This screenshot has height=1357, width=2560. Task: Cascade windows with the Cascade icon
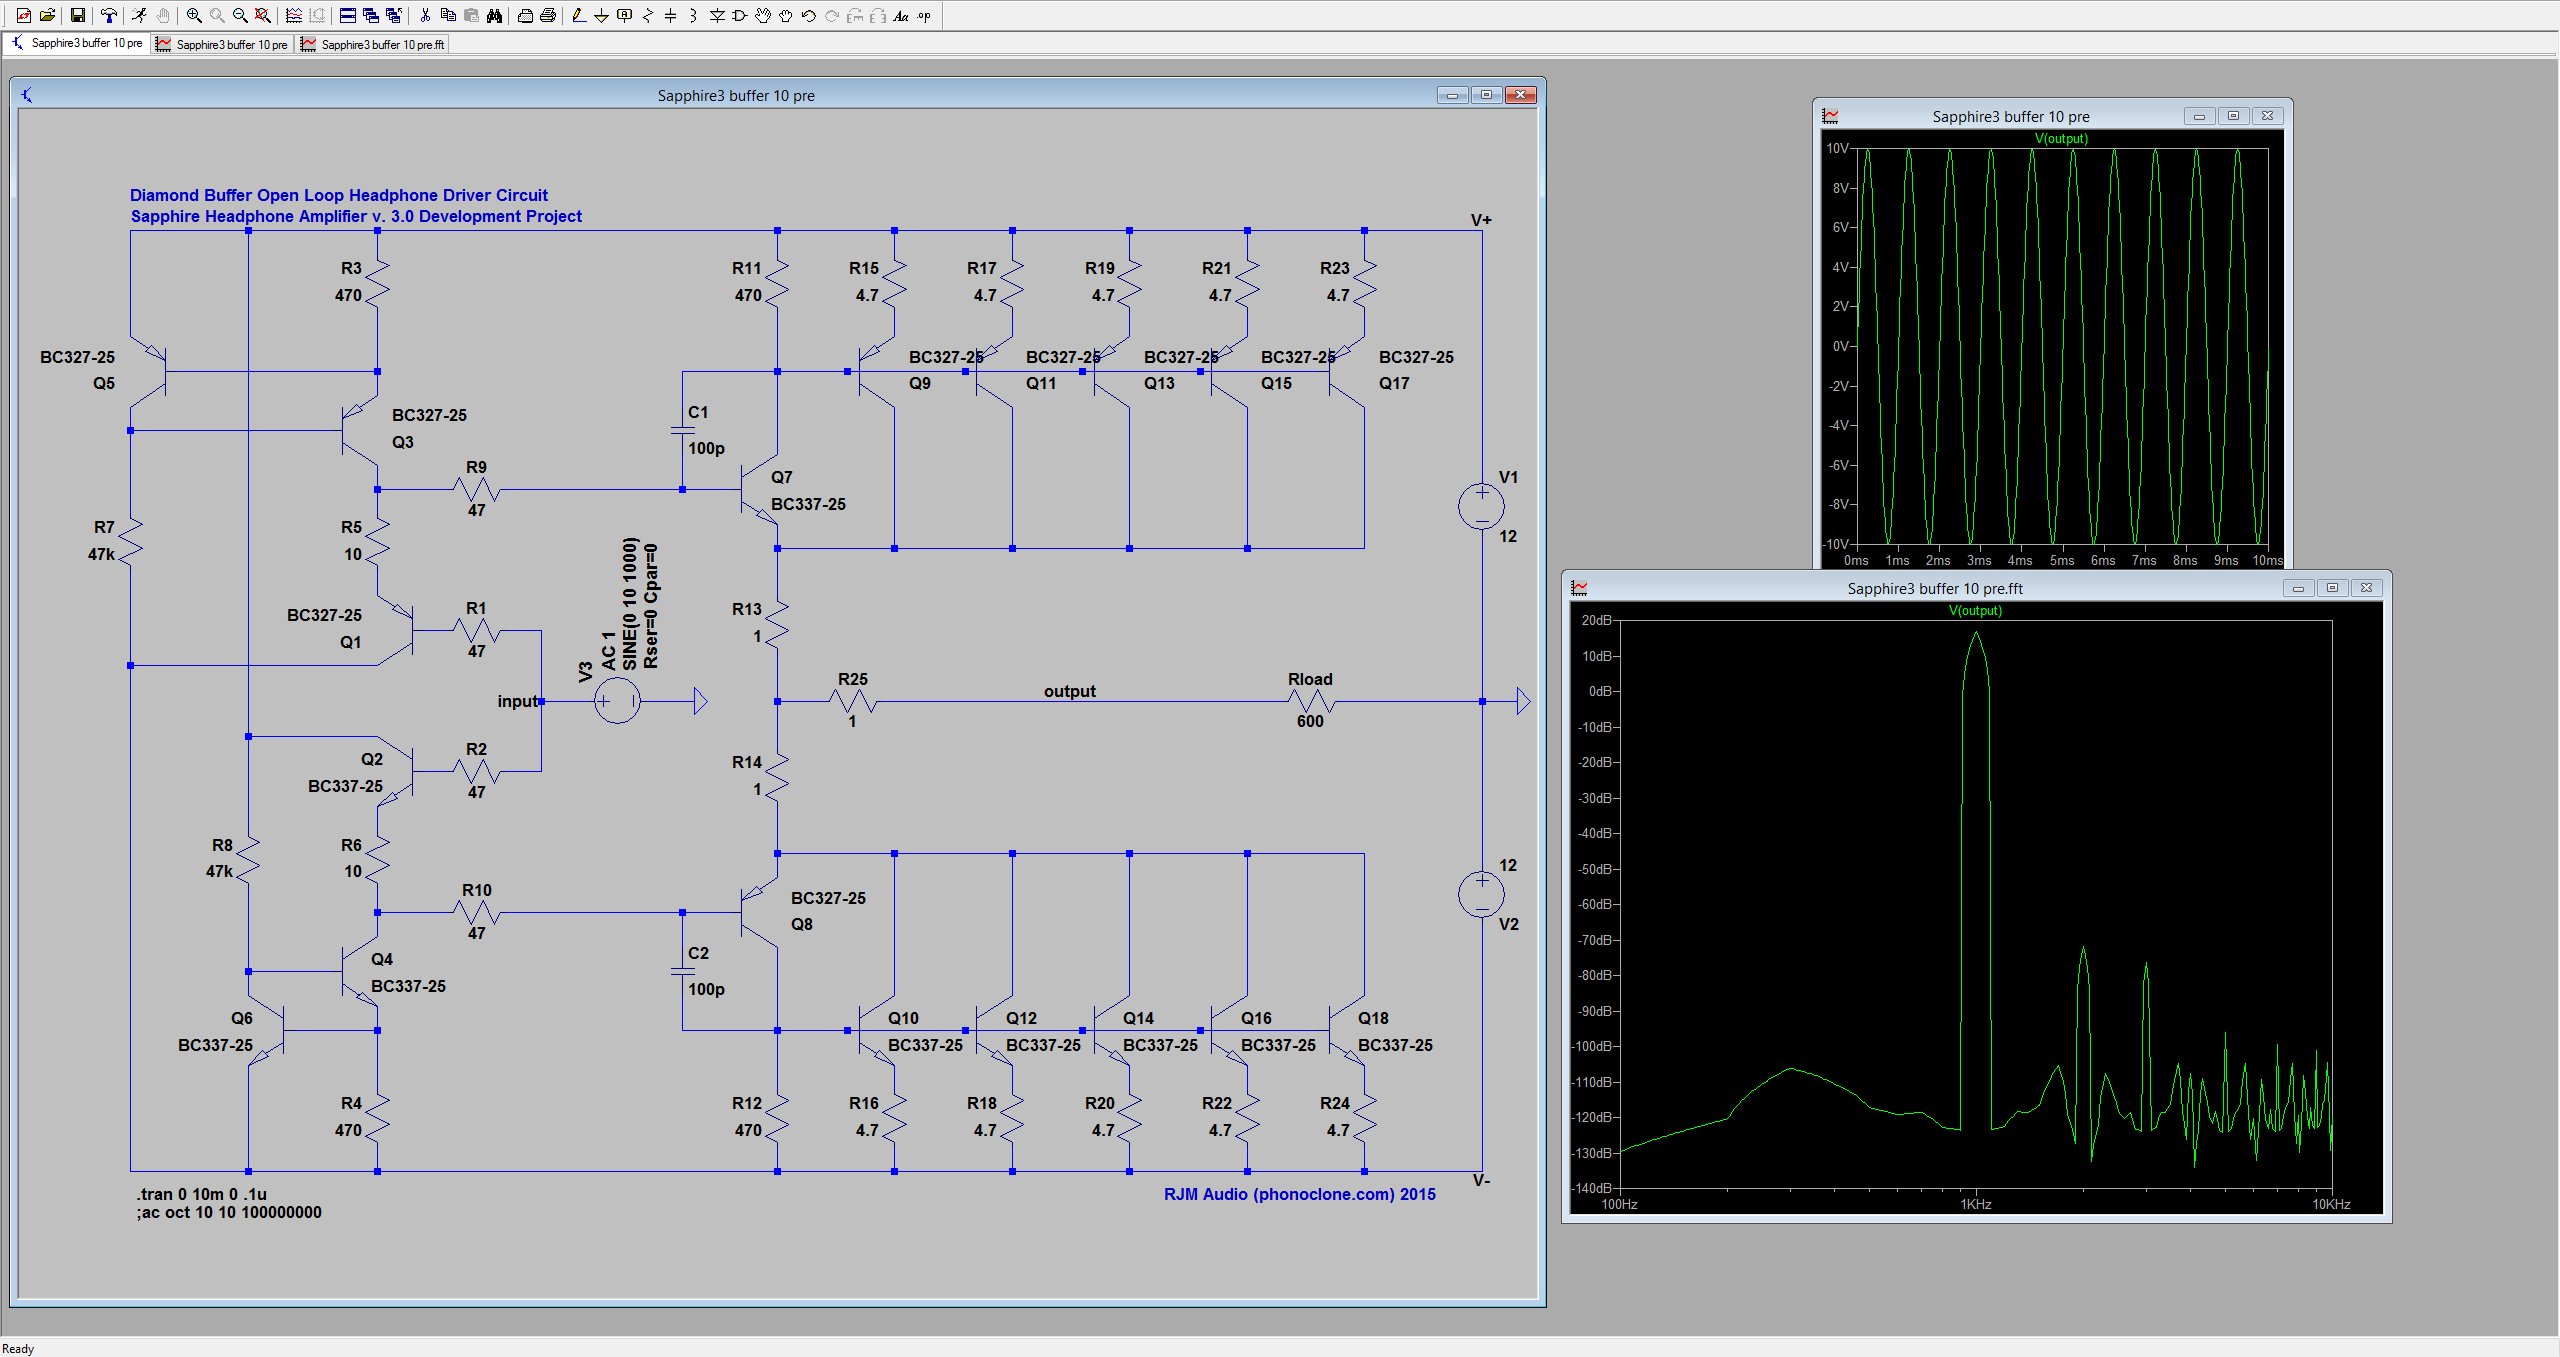371,15
